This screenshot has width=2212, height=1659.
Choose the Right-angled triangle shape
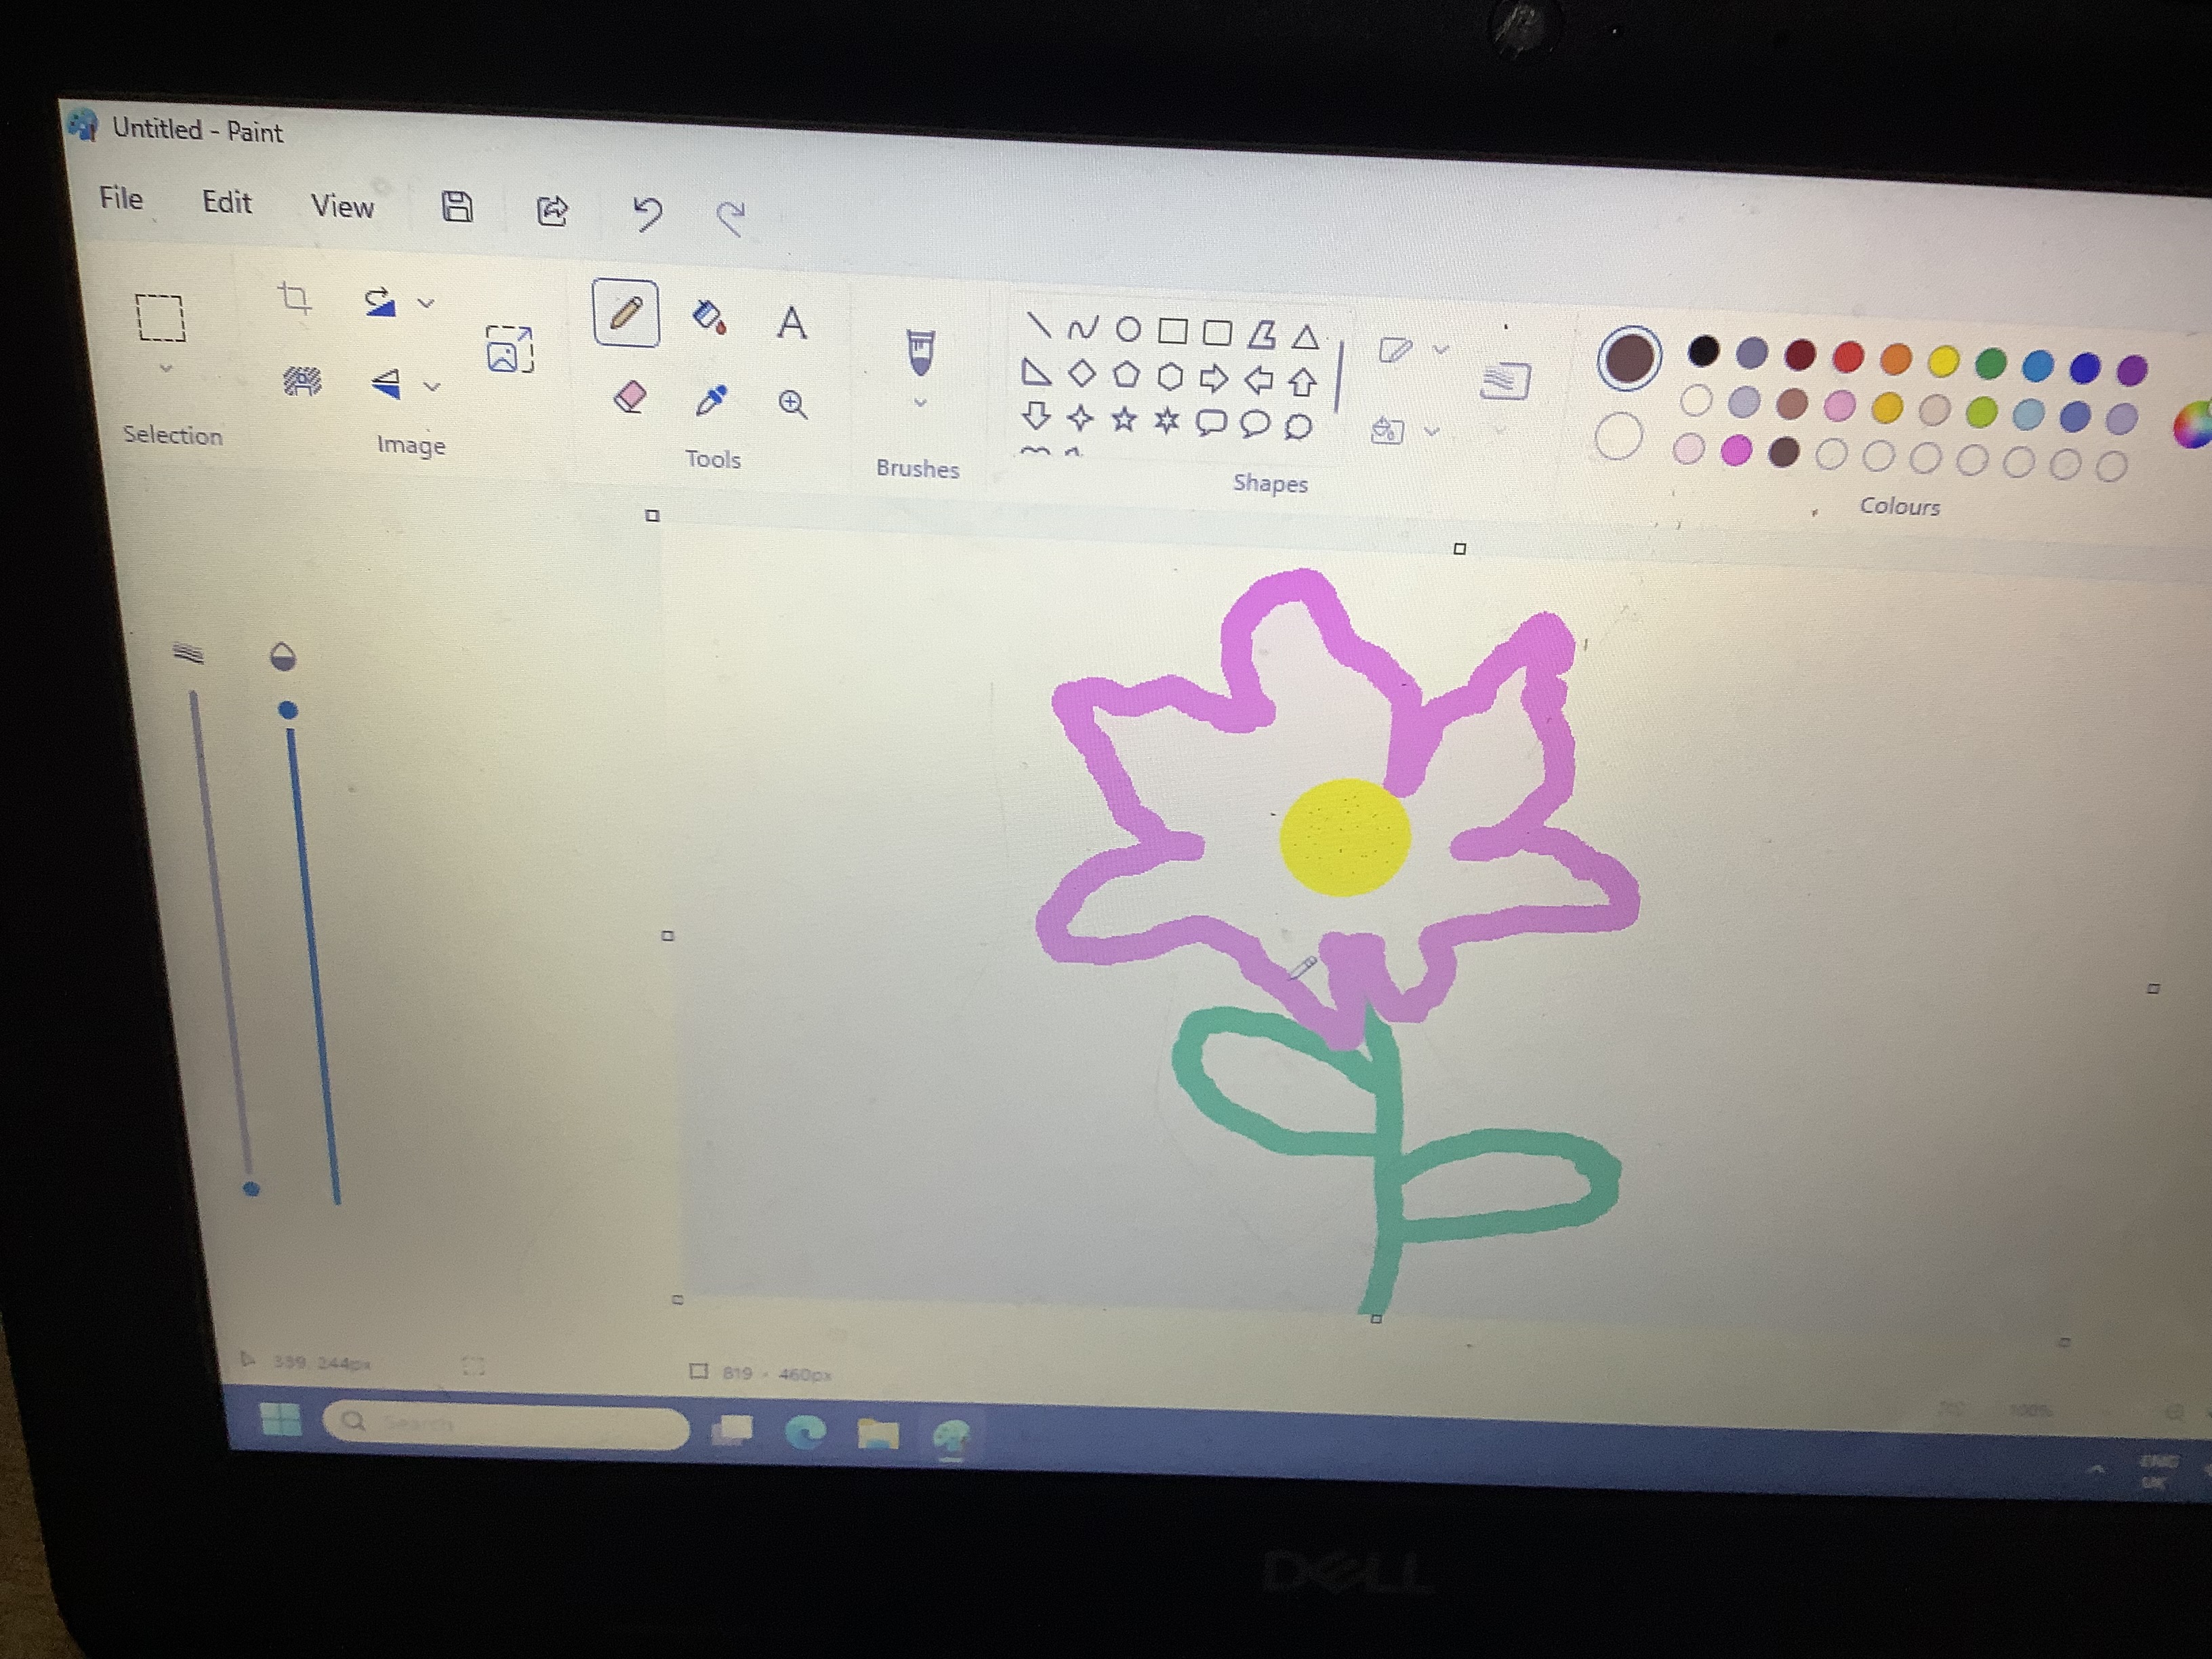coord(1036,372)
